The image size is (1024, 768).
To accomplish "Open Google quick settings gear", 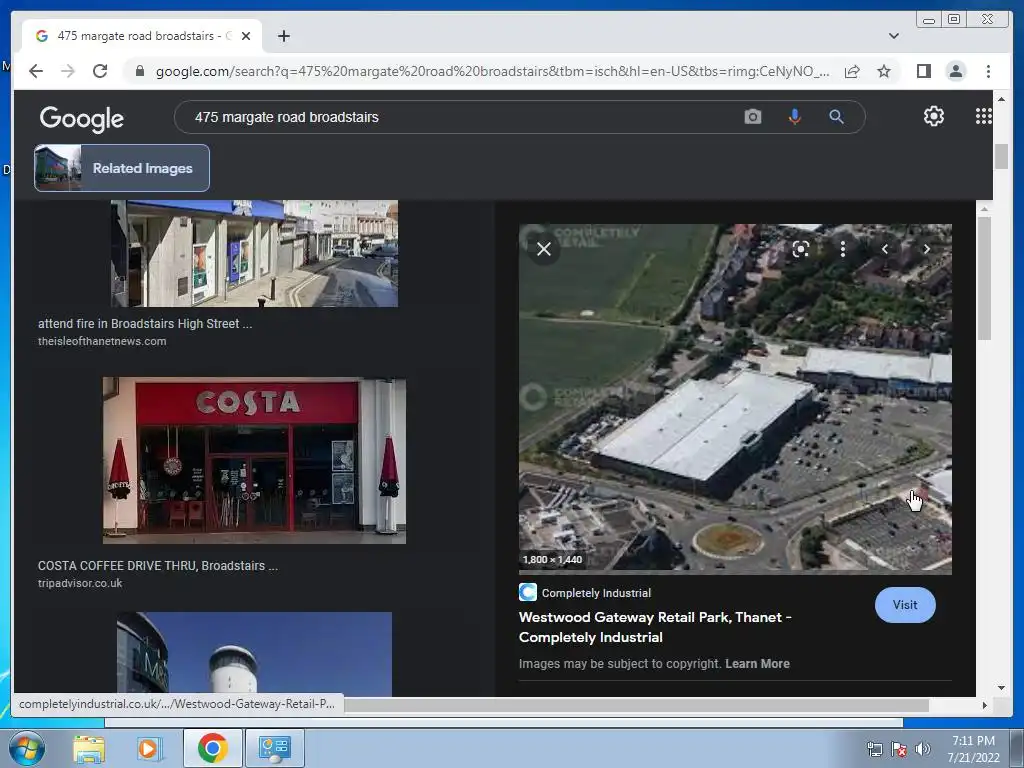I will (933, 116).
